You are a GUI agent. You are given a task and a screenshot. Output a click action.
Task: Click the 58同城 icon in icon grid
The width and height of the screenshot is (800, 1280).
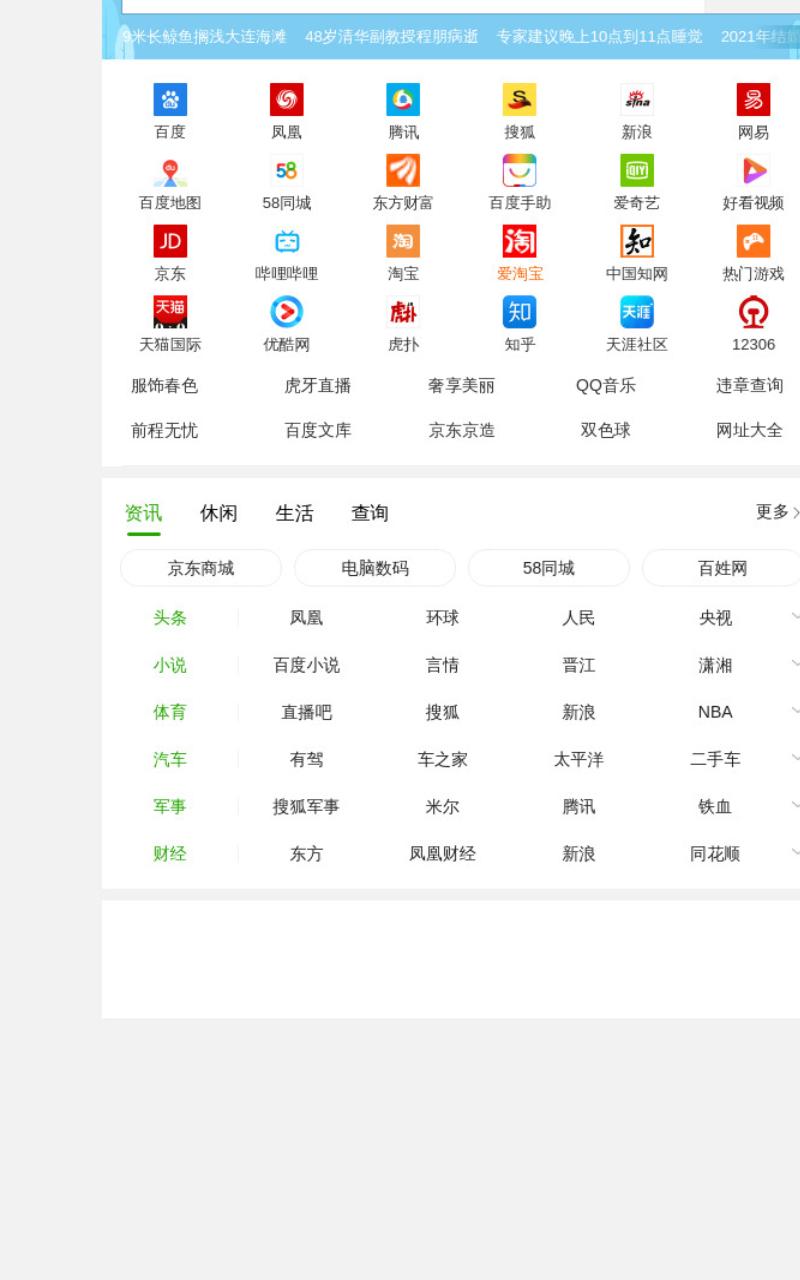point(287,171)
